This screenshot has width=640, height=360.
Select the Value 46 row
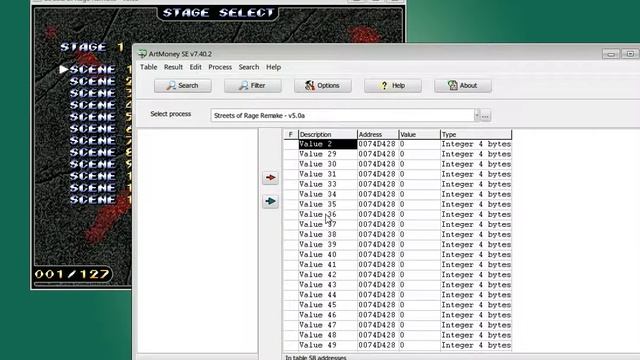pos(398,315)
